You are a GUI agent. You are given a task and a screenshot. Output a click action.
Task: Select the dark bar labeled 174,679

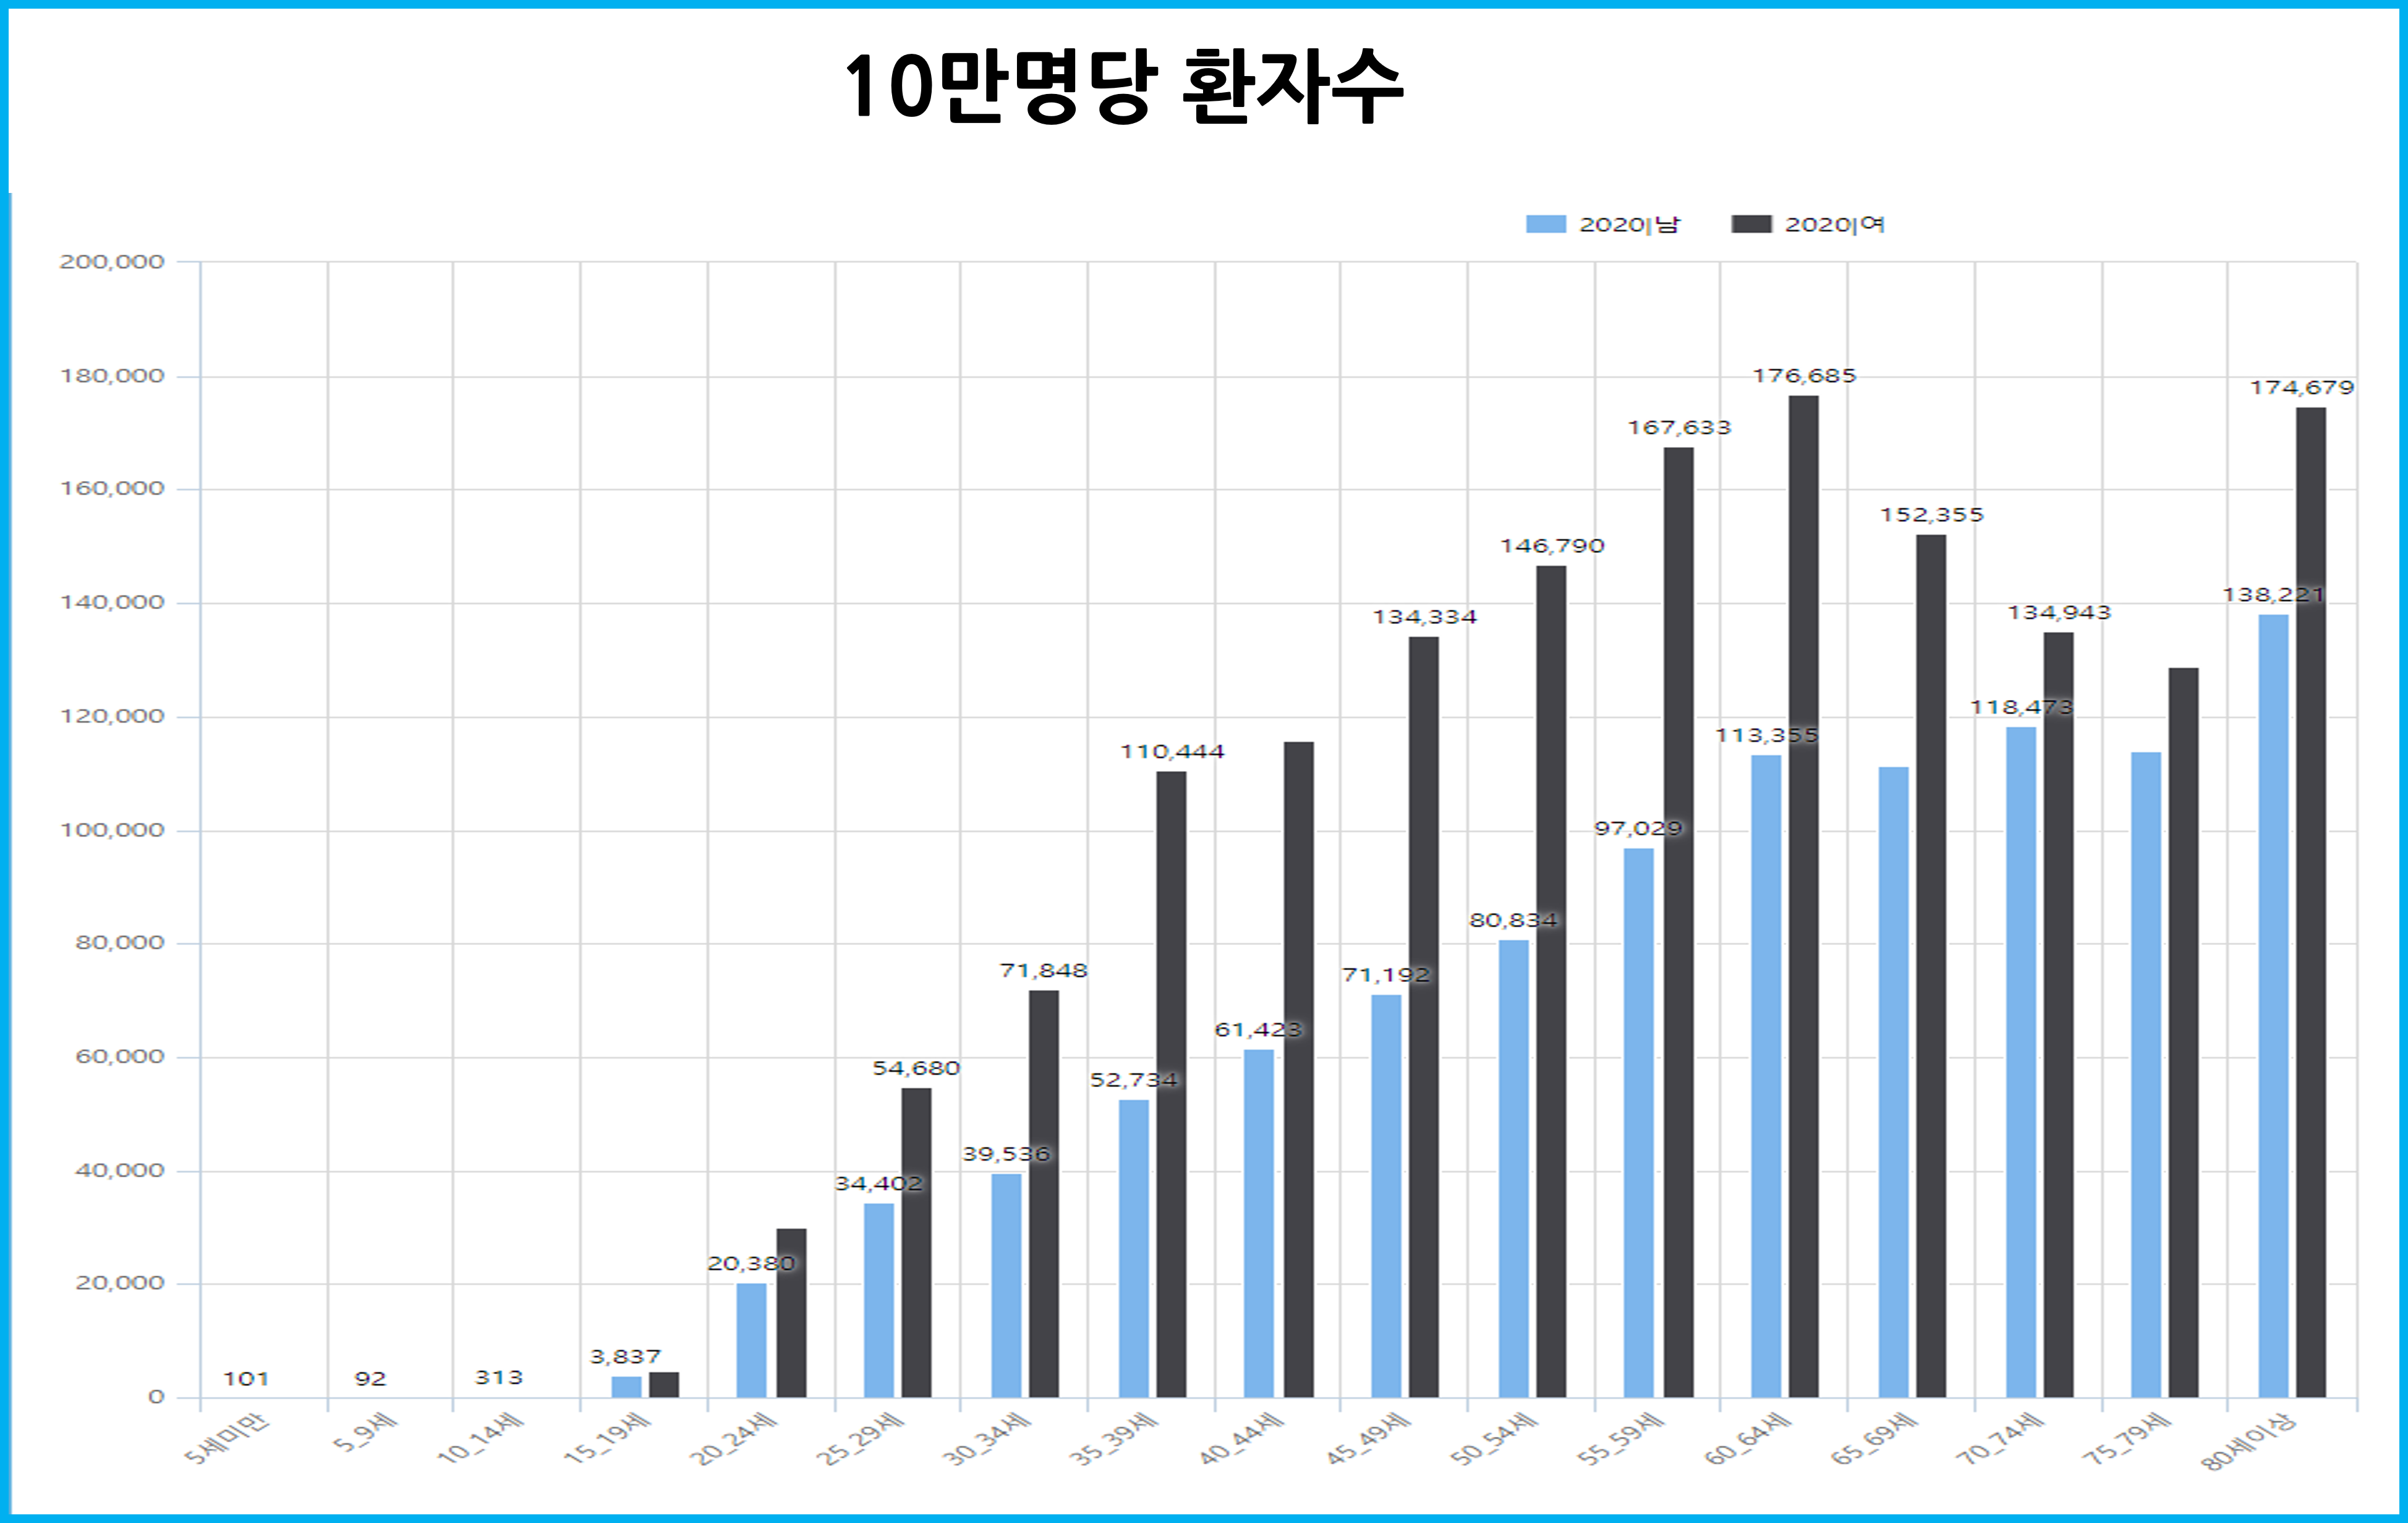2310,900
